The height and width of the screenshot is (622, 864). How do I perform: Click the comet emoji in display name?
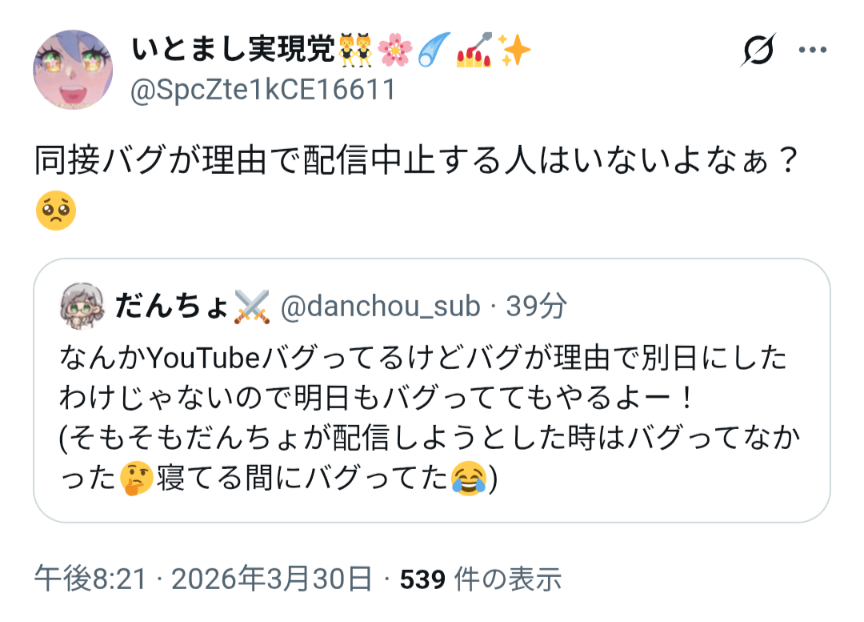pos(434,50)
